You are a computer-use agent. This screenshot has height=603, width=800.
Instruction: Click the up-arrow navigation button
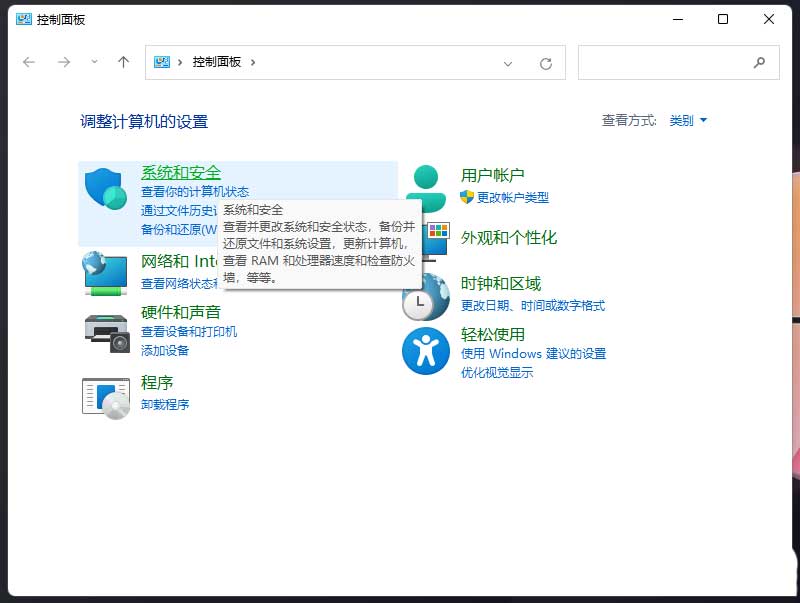point(123,62)
